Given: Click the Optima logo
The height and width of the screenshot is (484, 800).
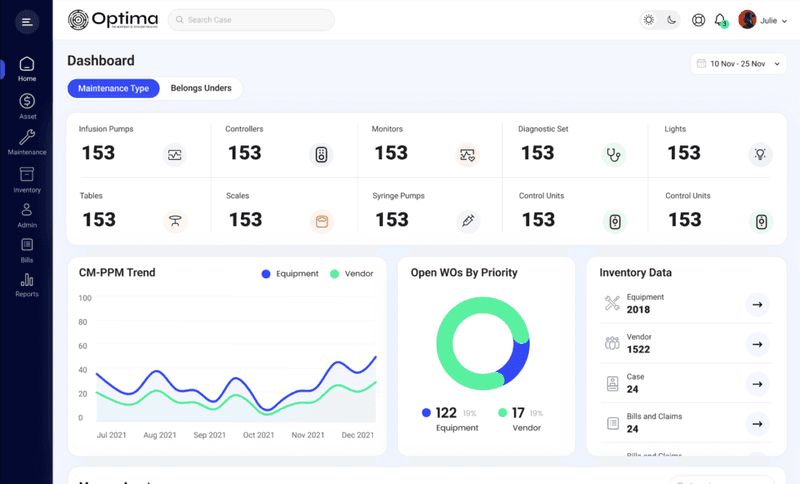Looking at the screenshot, I should pos(113,20).
